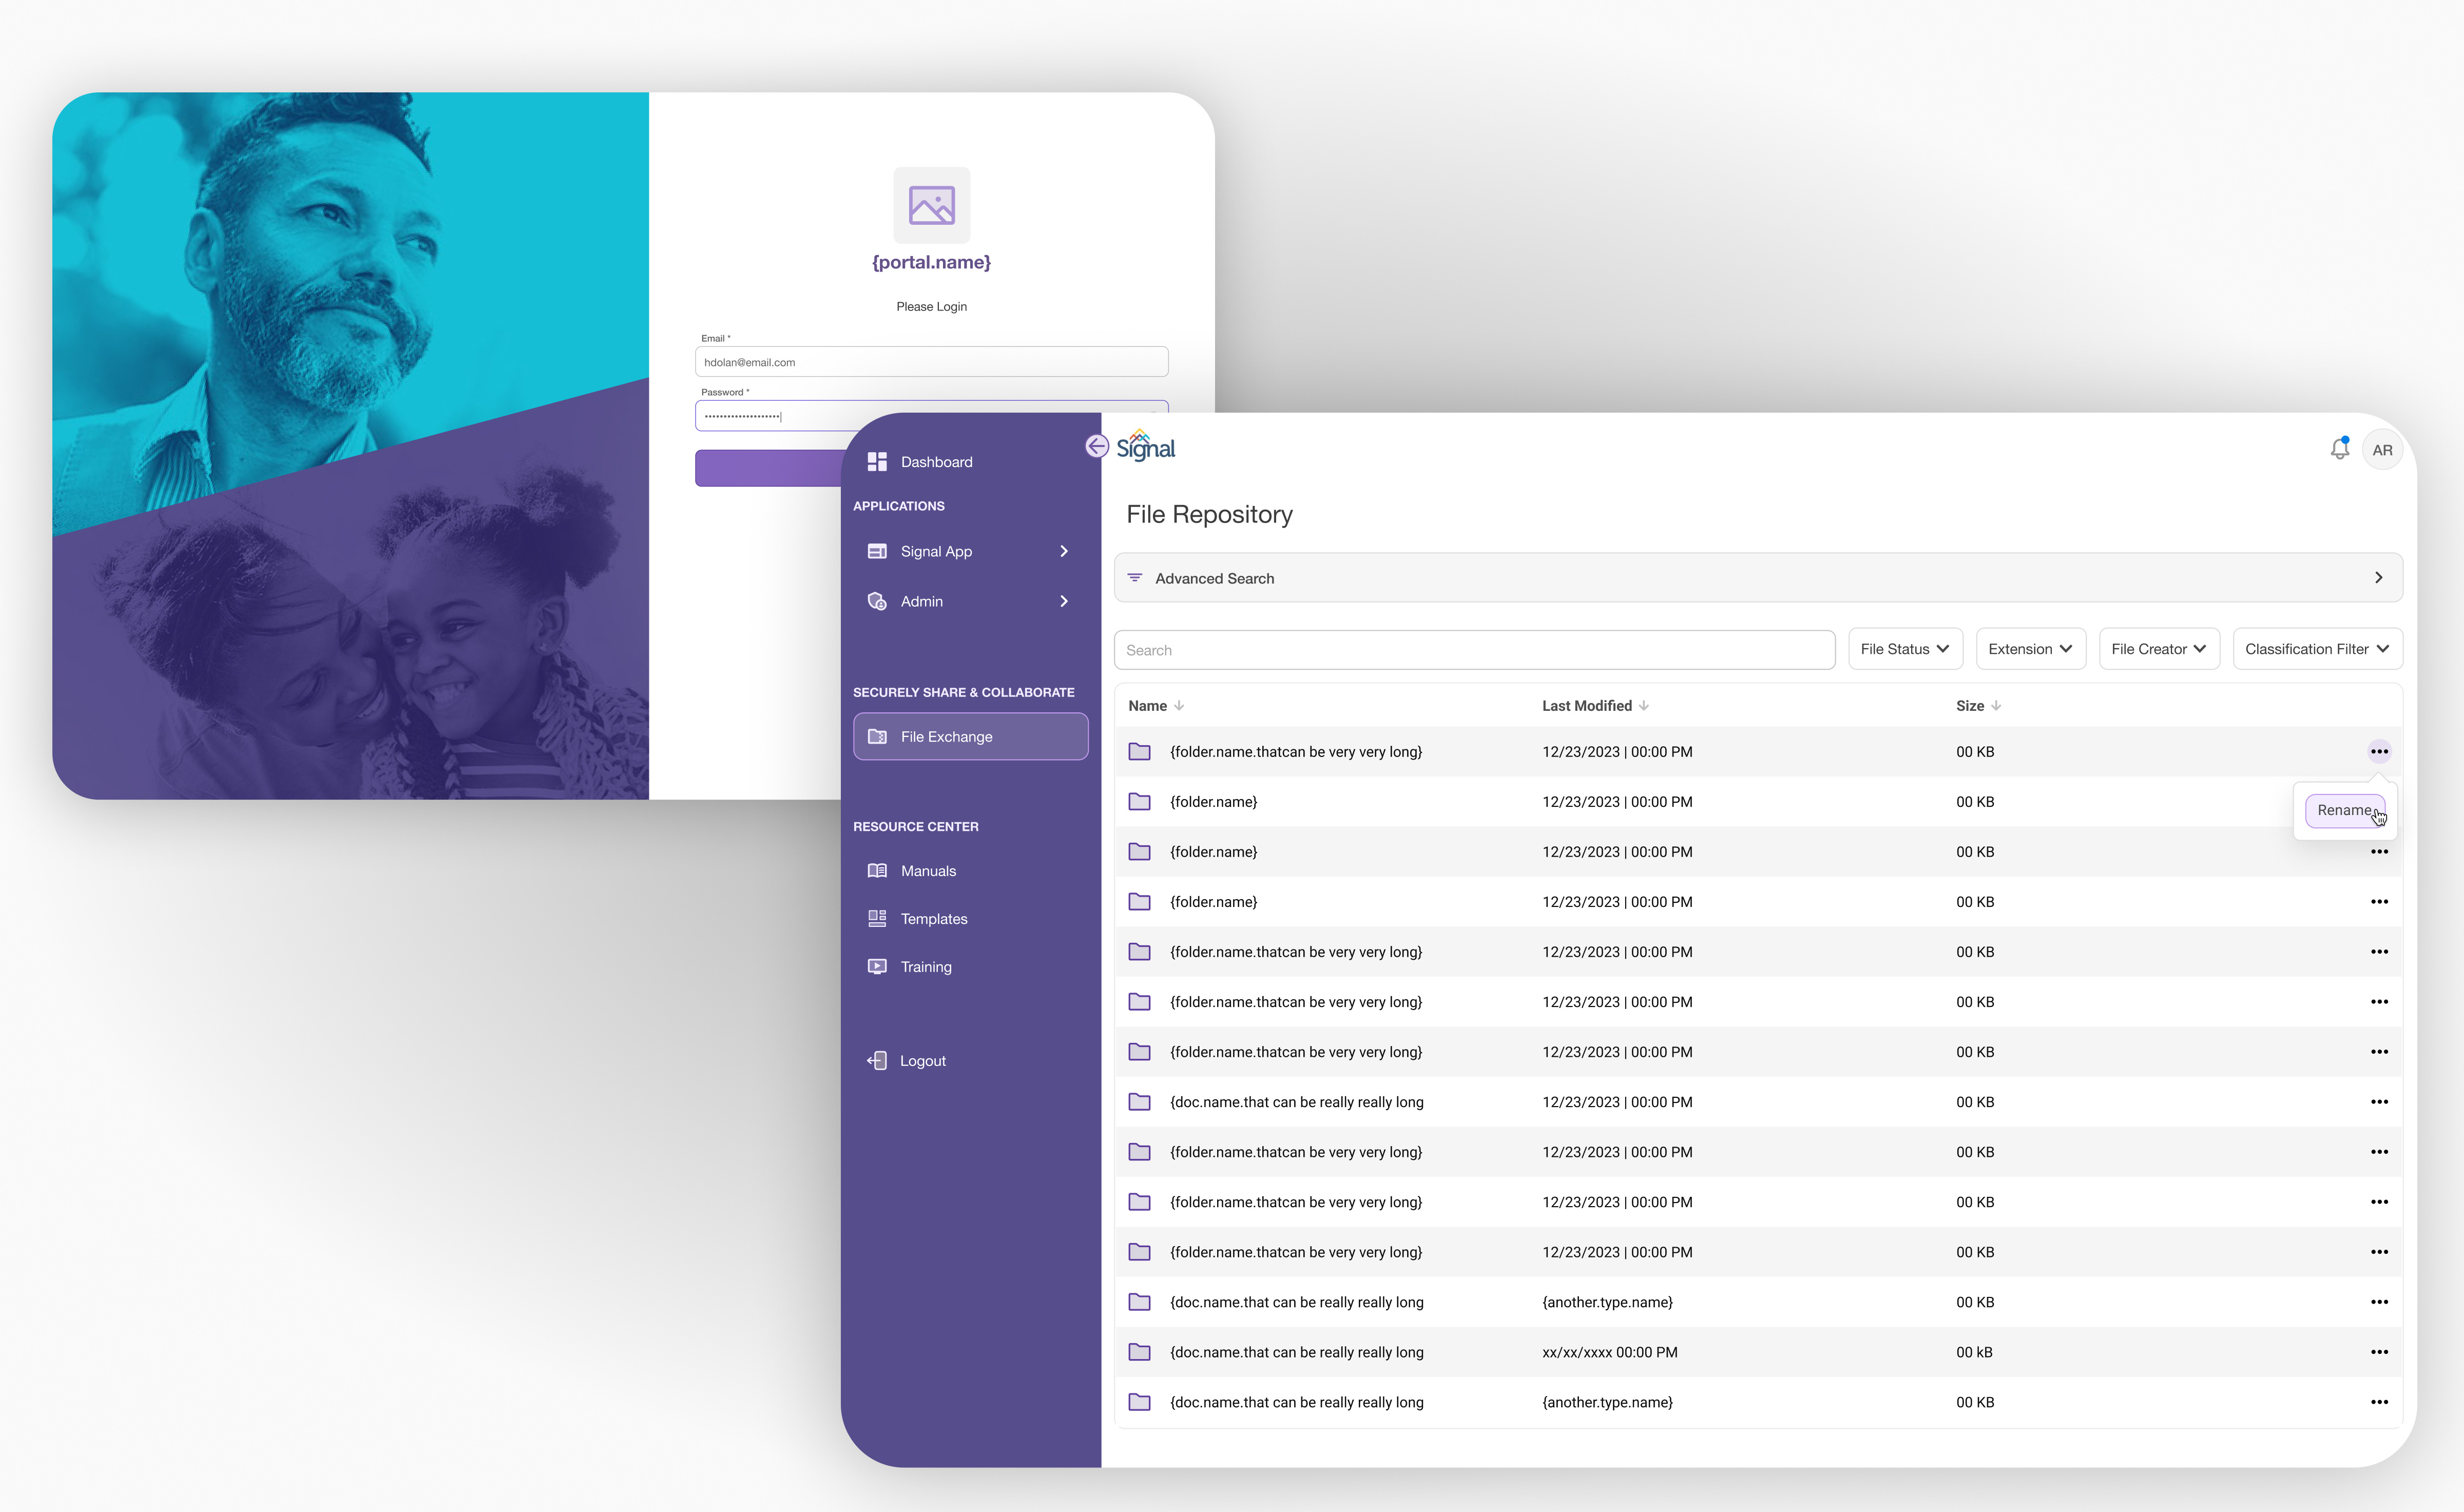Viewport: 2464px width, 1512px height.
Task: Click the notification bell icon
Action: pos(2339,449)
